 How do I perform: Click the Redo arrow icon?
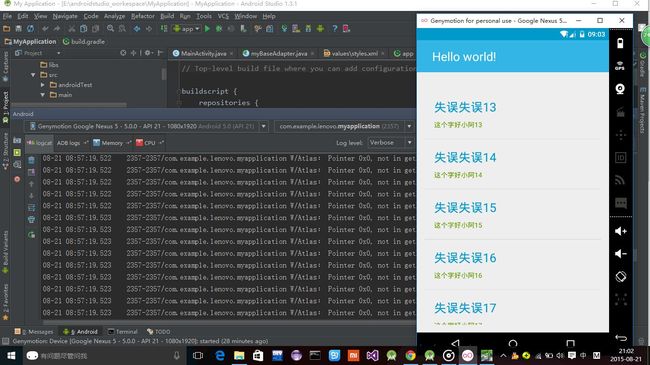pos(57,29)
